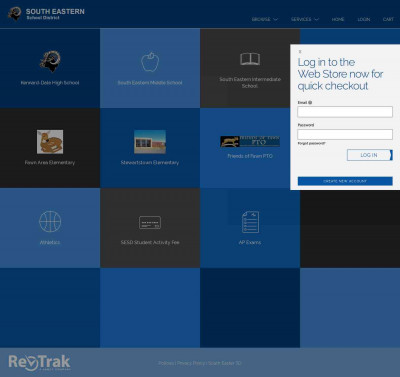The height and width of the screenshot is (377, 400).
Task: Click Create New Account button
Action: pos(345,181)
